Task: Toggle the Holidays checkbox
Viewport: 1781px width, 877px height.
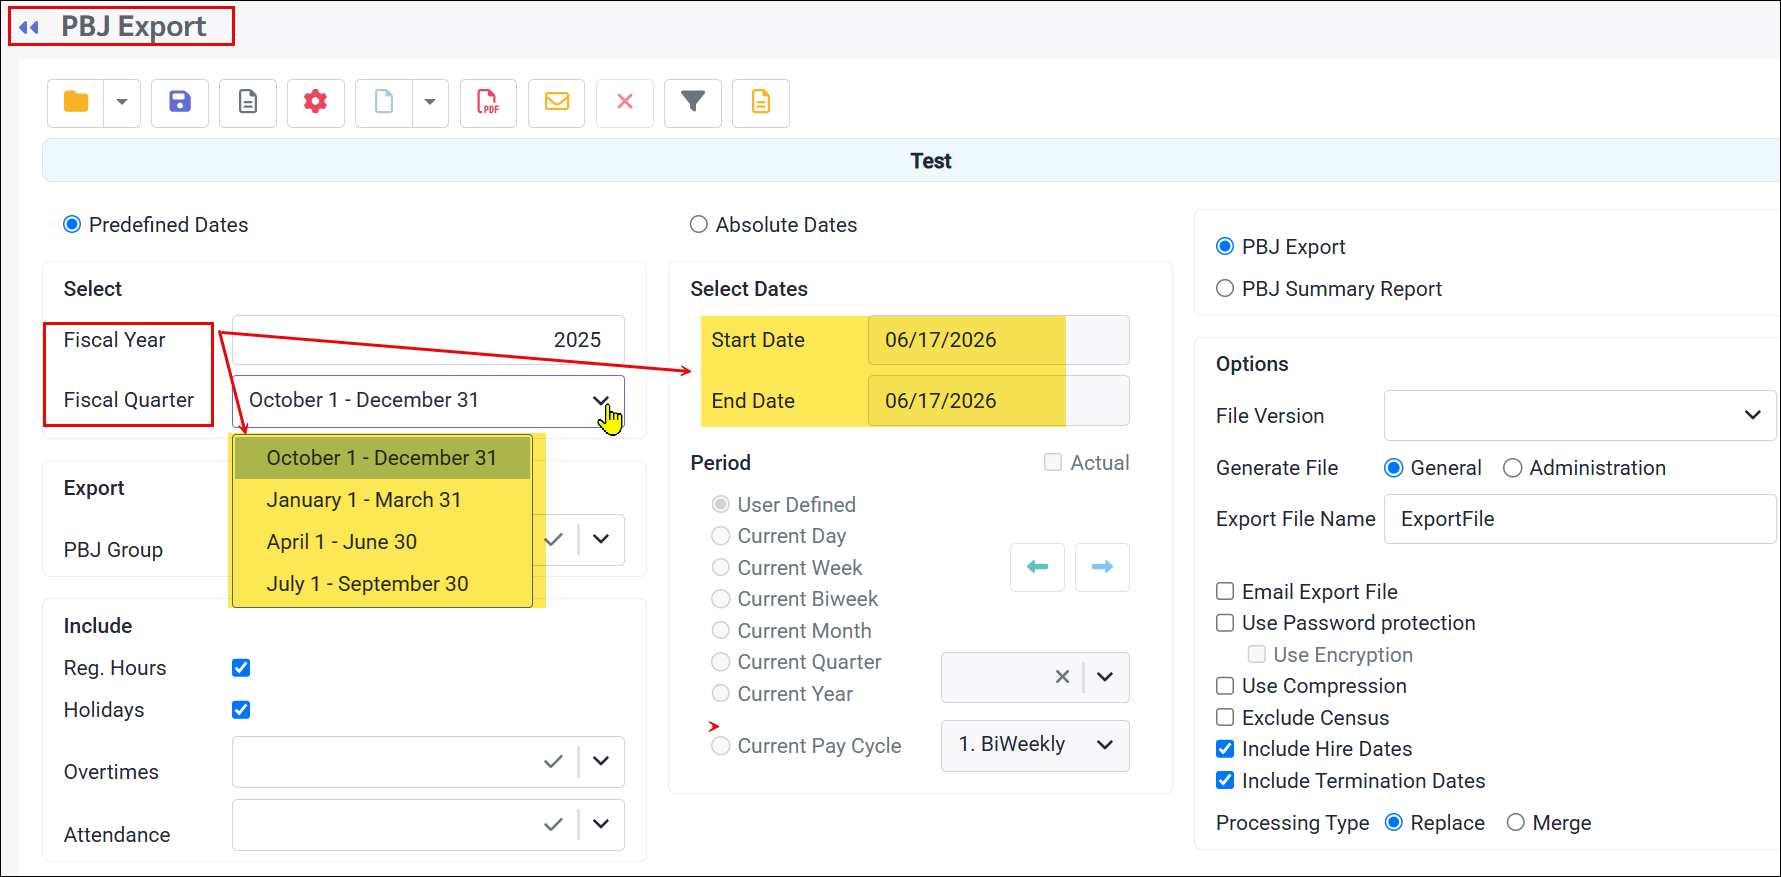Action: [x=241, y=710]
